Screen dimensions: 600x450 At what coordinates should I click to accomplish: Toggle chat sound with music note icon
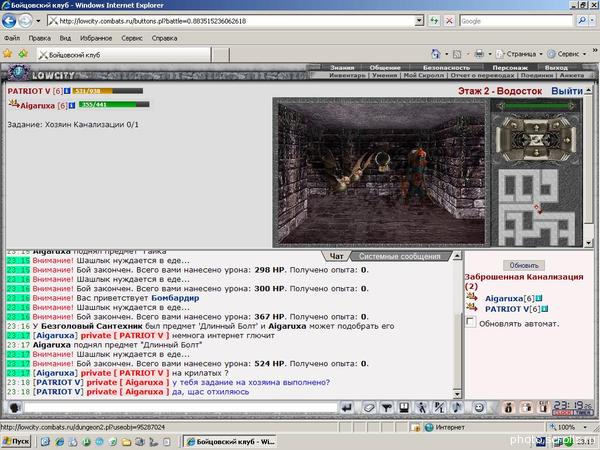[x=457, y=408]
